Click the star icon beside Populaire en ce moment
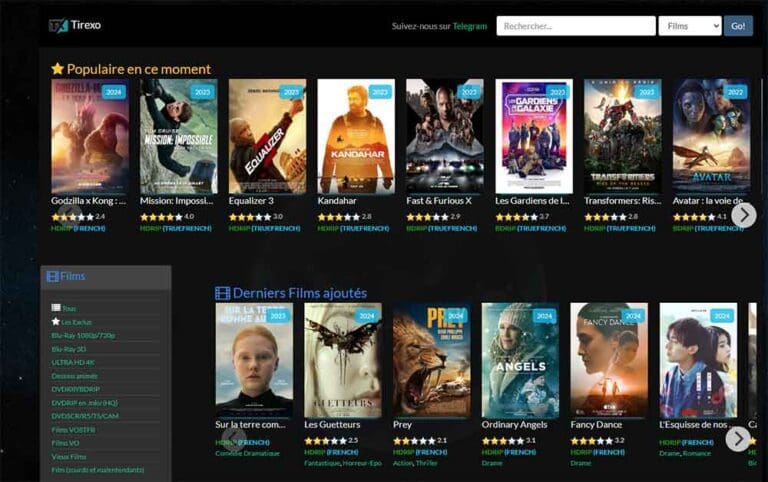Viewport: 768px width, 482px height. coord(57,69)
